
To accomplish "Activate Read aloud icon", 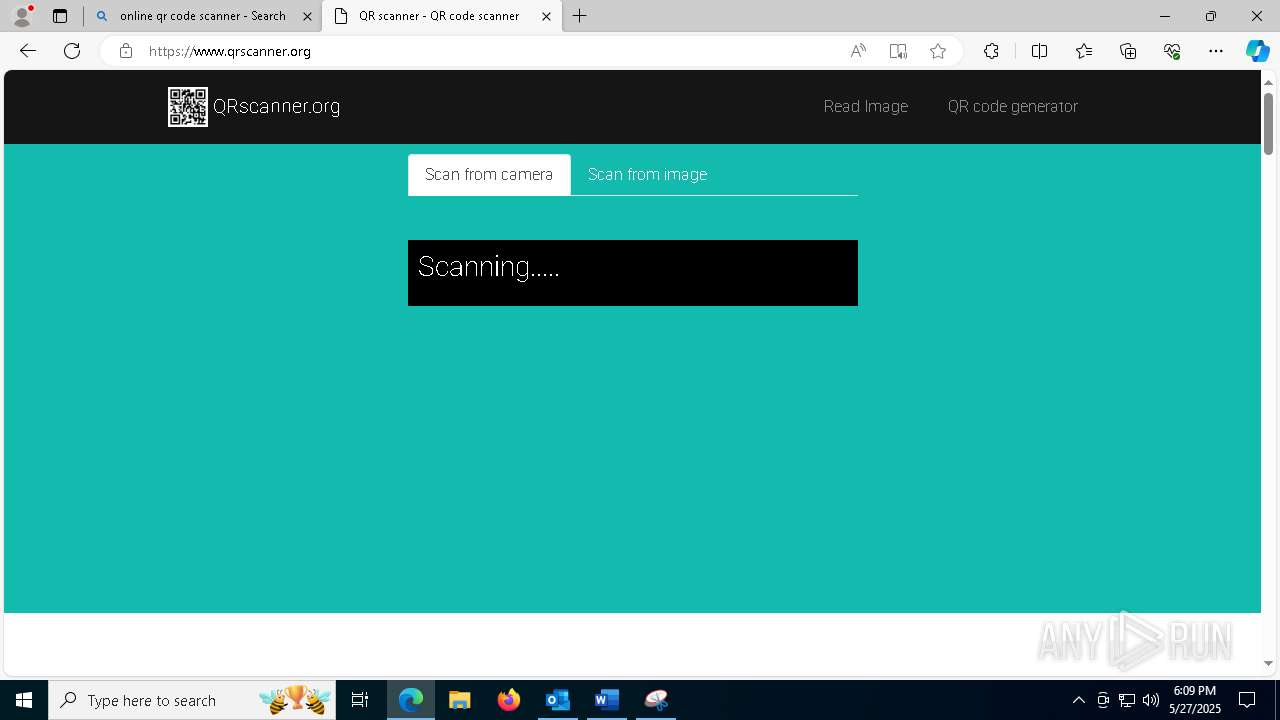I will click(x=858, y=51).
